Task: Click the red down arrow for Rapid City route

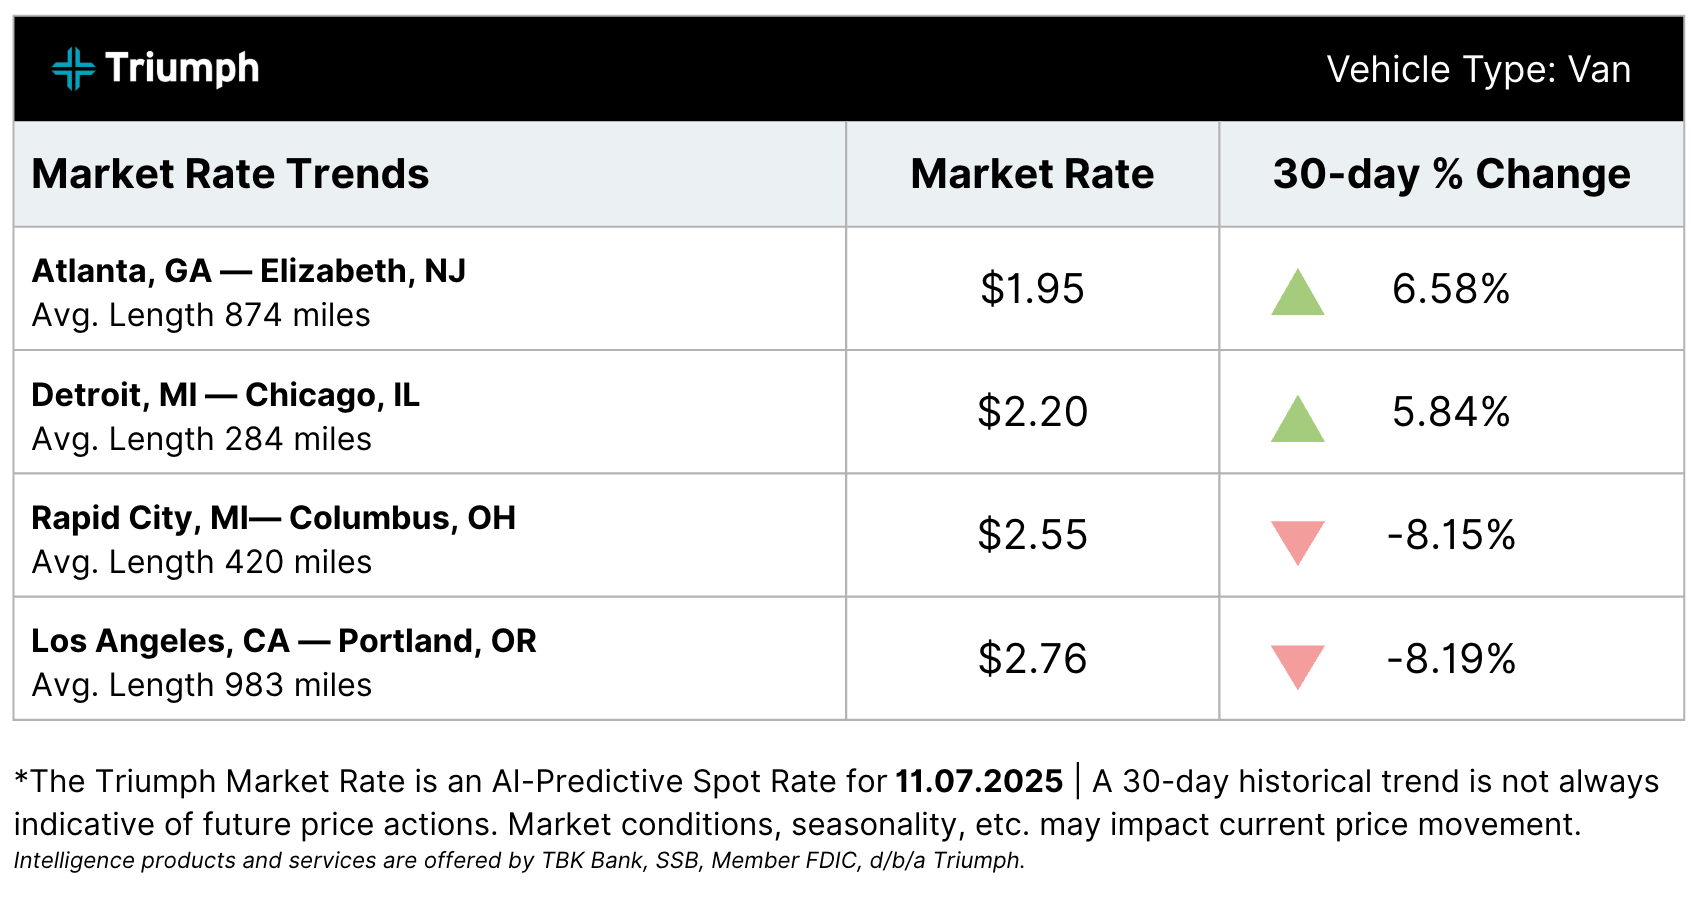Action: (x=1297, y=541)
